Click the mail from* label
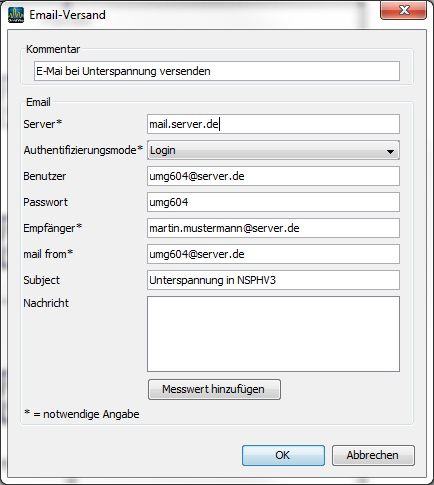 [48, 254]
